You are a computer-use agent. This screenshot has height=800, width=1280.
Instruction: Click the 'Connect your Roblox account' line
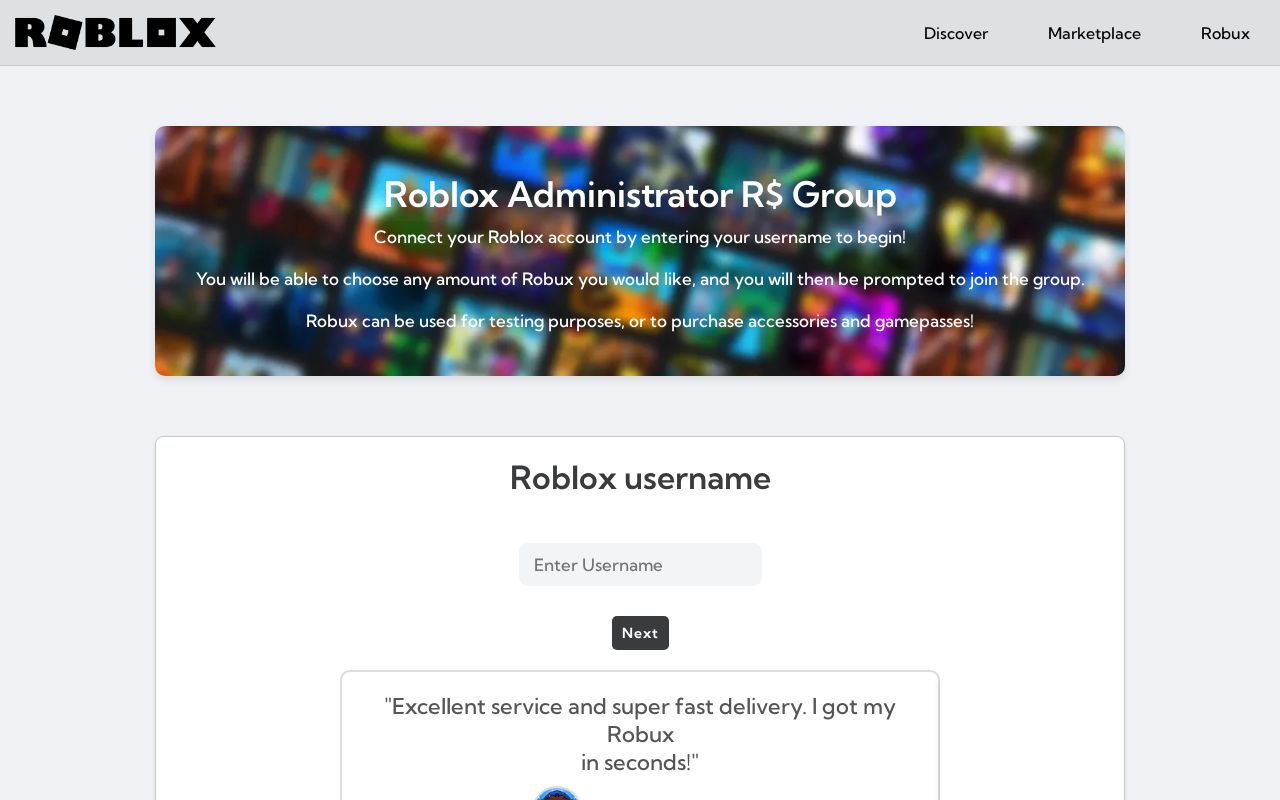click(x=640, y=237)
